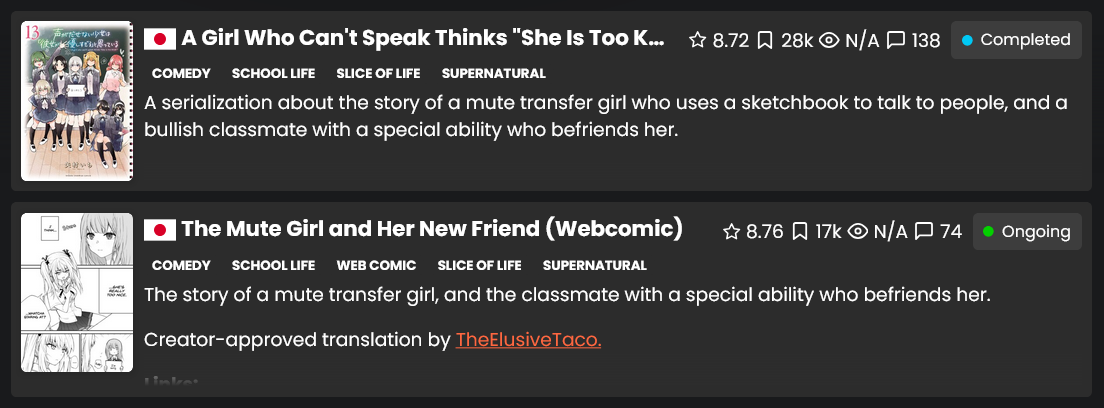The height and width of the screenshot is (408, 1104).
Task: Open "The Mute Girl and Her New Friend" title
Action: point(432,229)
